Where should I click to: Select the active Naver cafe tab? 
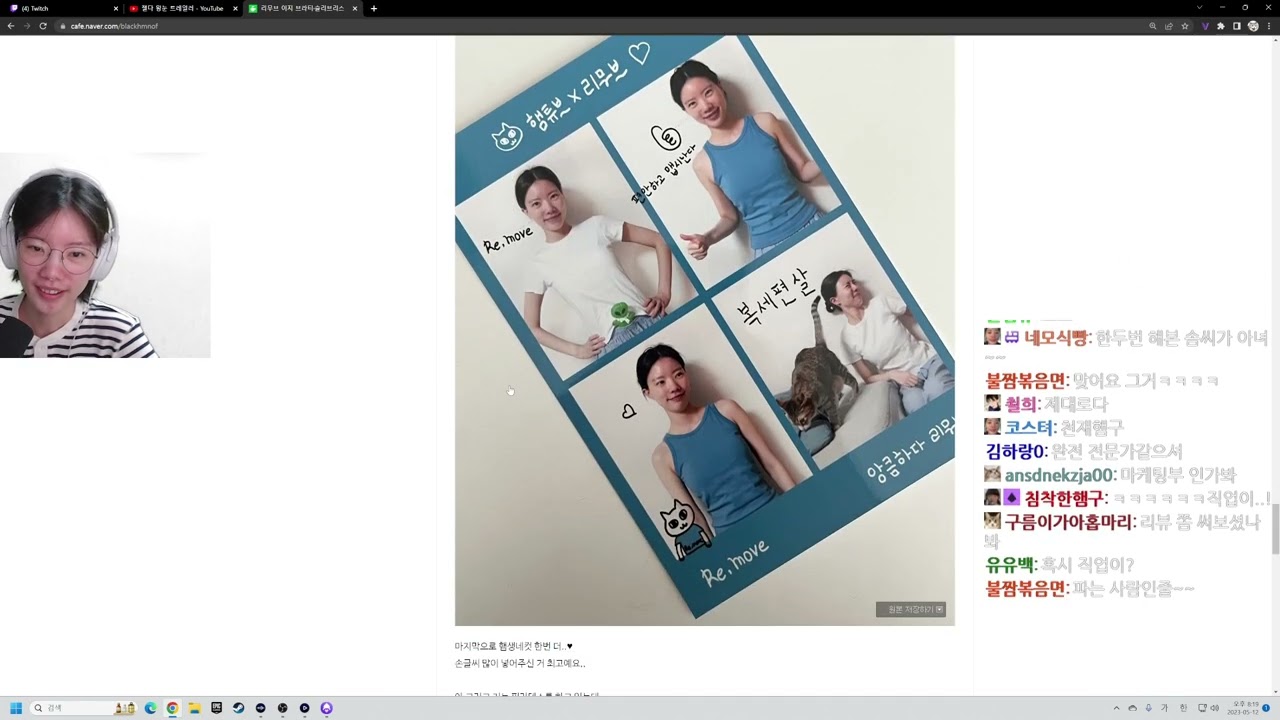(x=302, y=8)
